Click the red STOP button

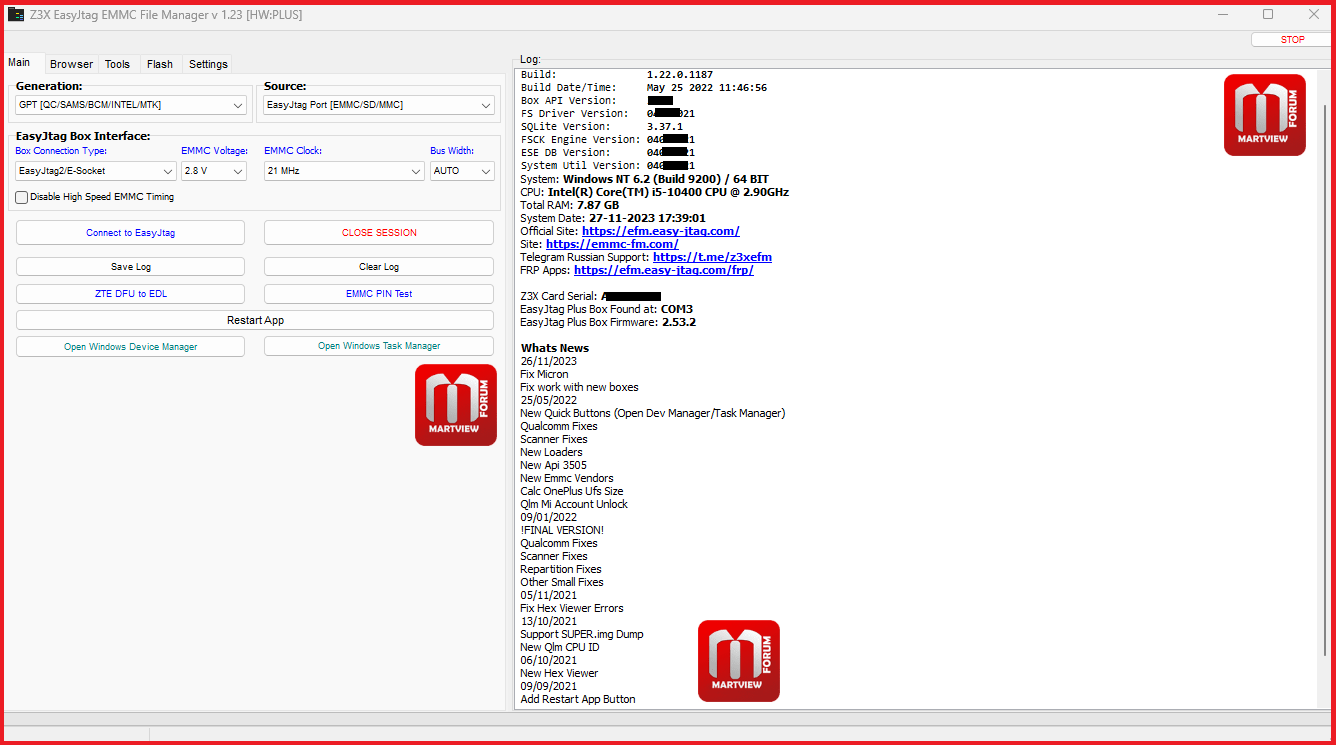(1292, 40)
